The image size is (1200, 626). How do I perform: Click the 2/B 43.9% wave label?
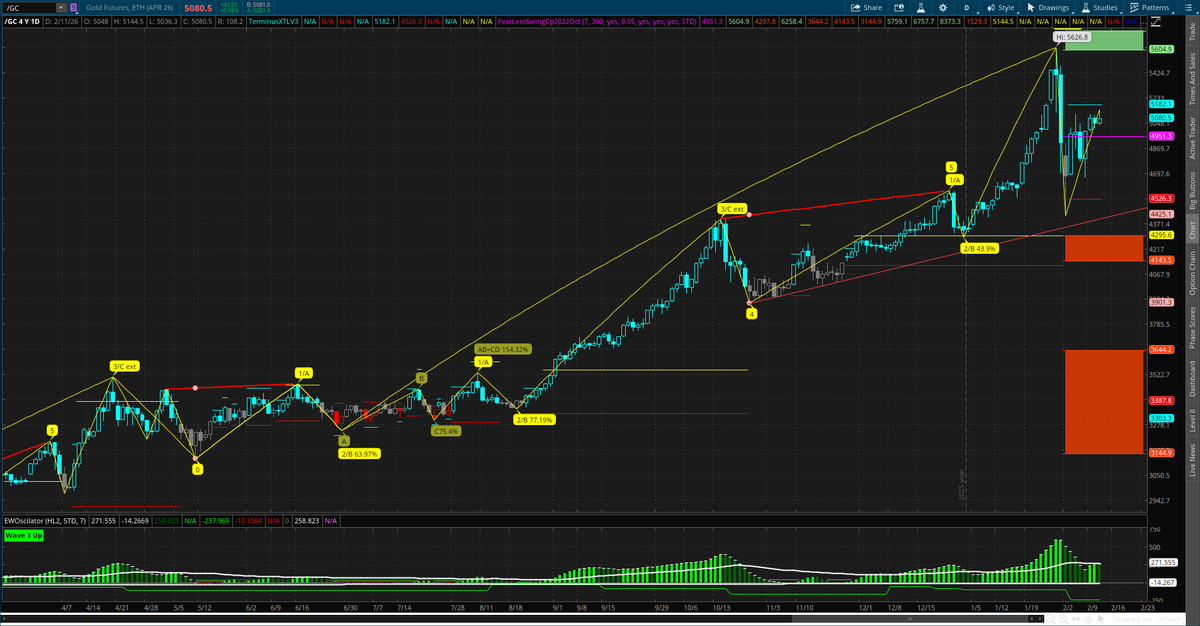[979, 248]
